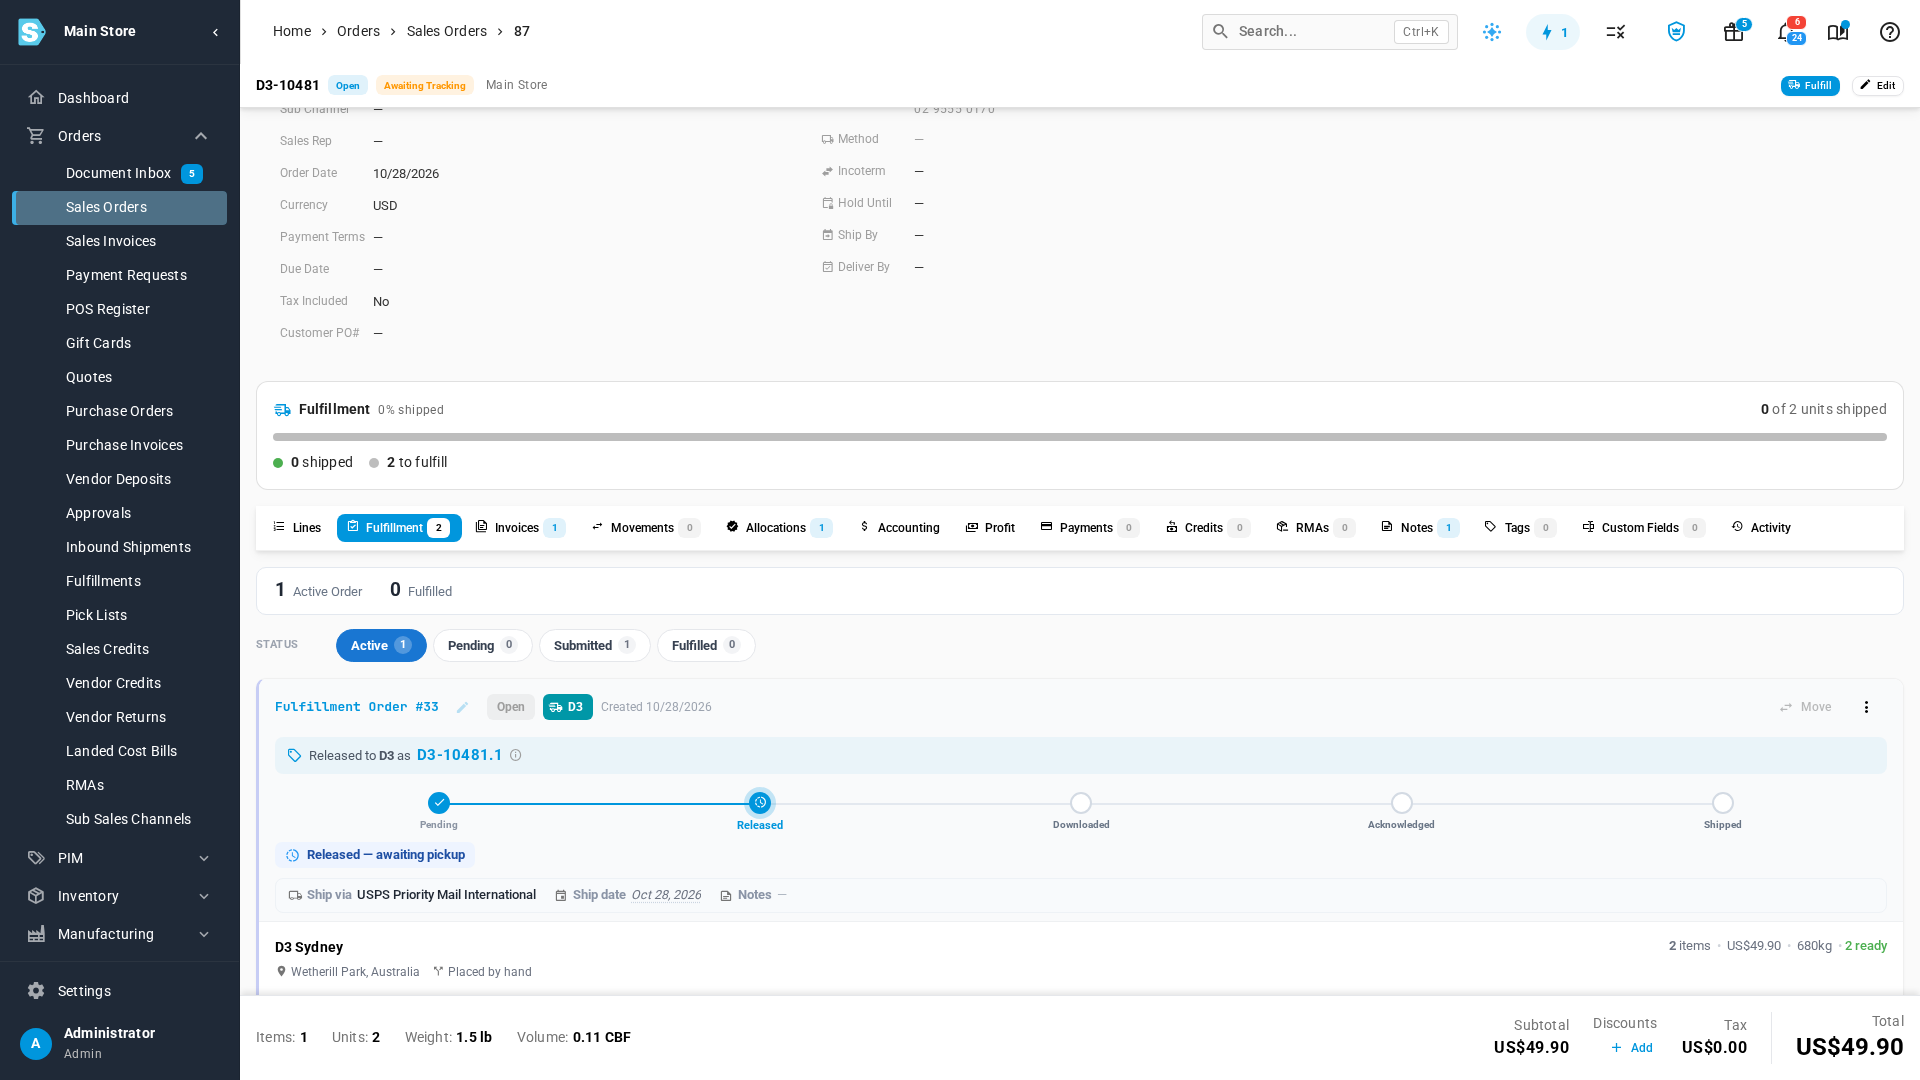Open the help question mark icon
This screenshot has height=1080, width=1920.
click(1889, 32)
